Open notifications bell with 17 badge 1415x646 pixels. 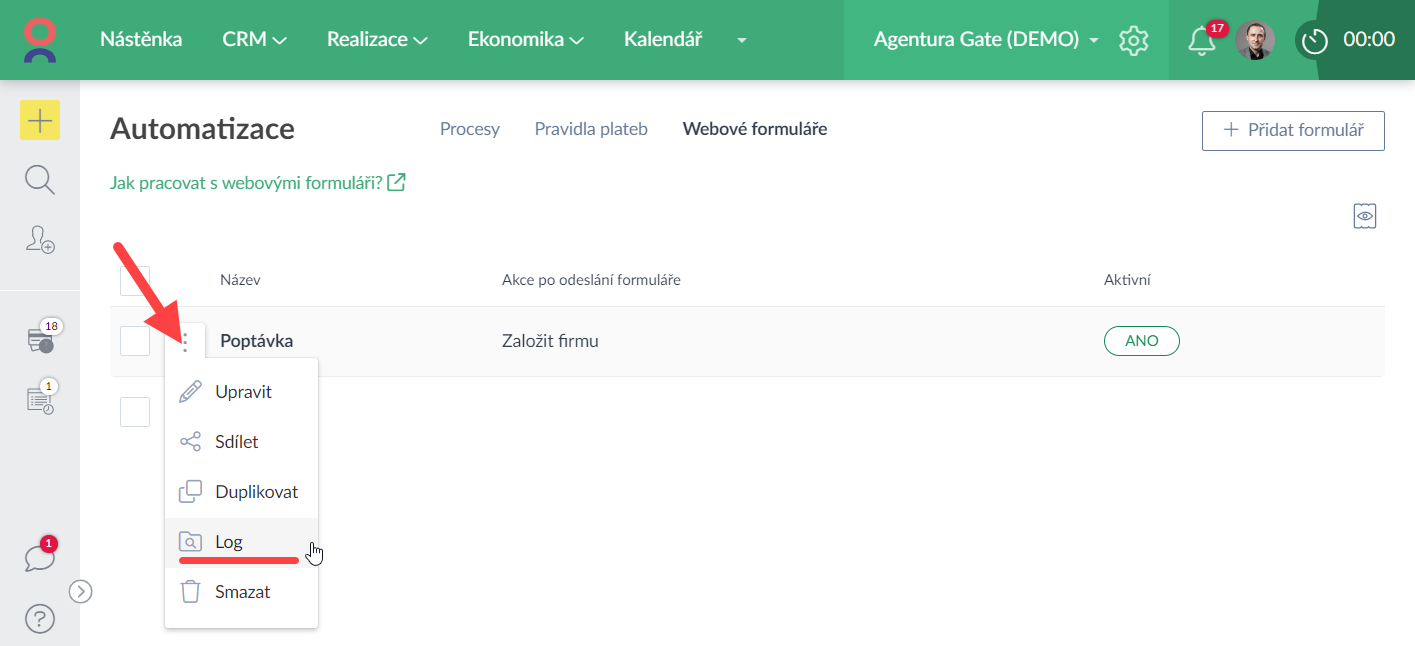pyautogui.click(x=1201, y=40)
